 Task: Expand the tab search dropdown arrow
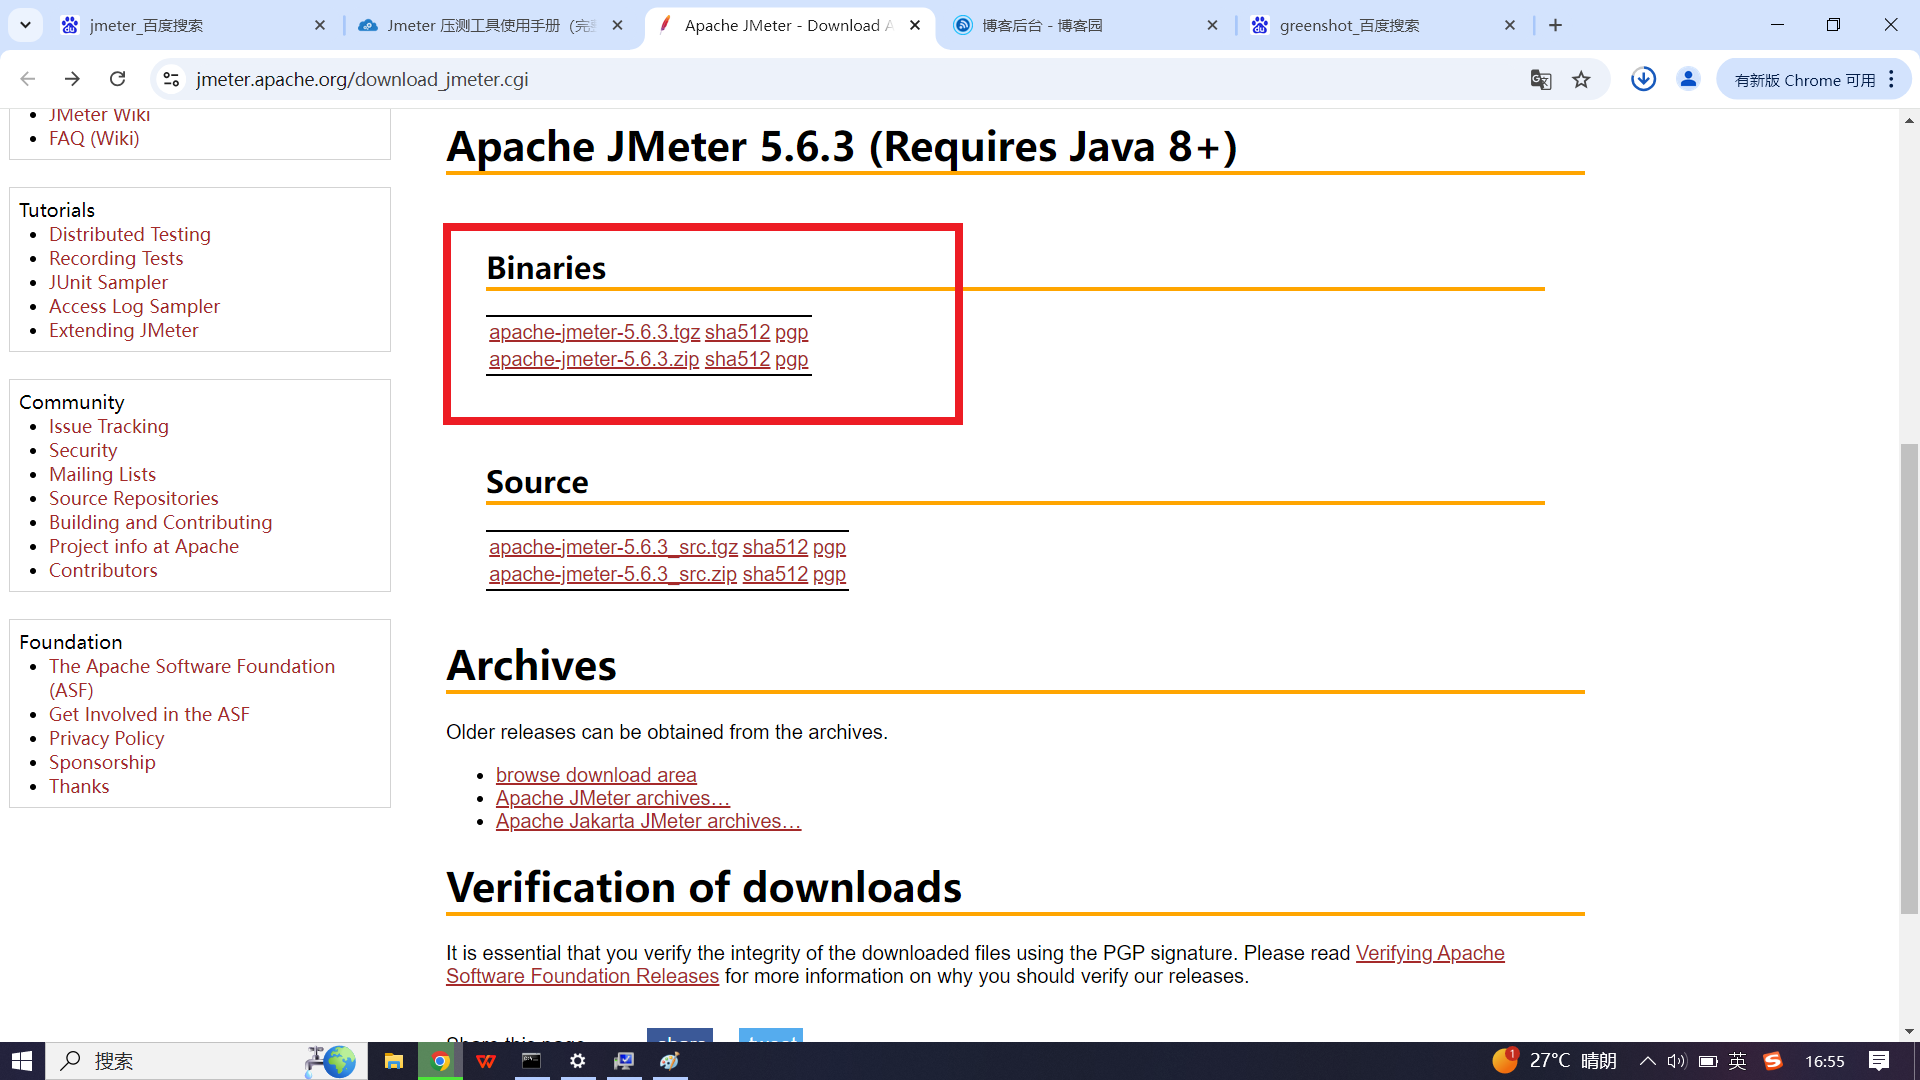coord(25,25)
